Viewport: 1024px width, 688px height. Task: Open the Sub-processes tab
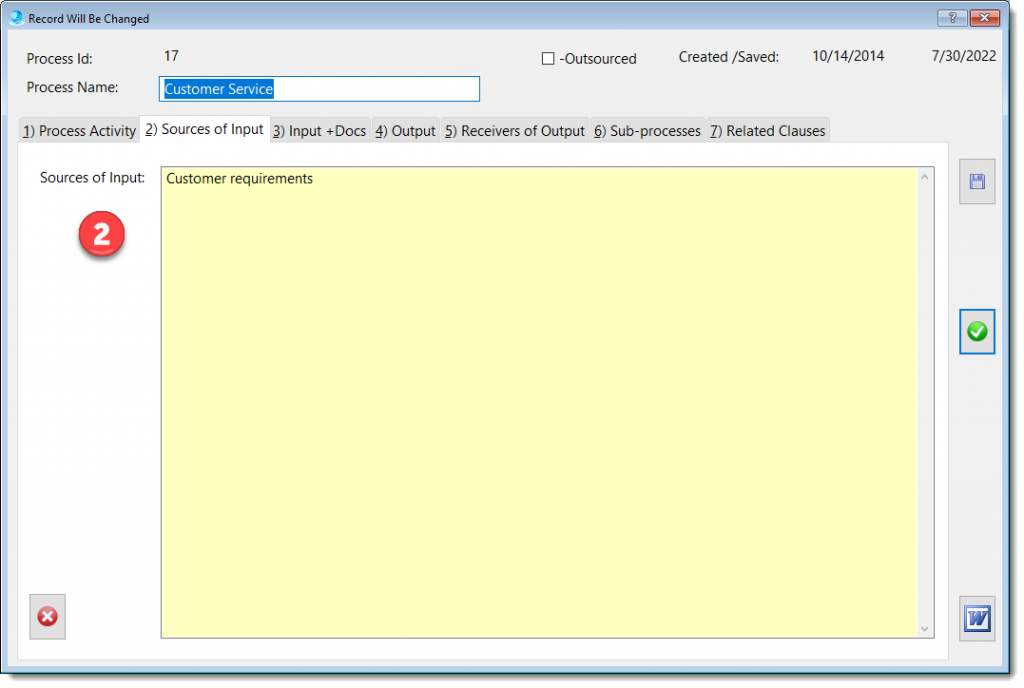(647, 131)
